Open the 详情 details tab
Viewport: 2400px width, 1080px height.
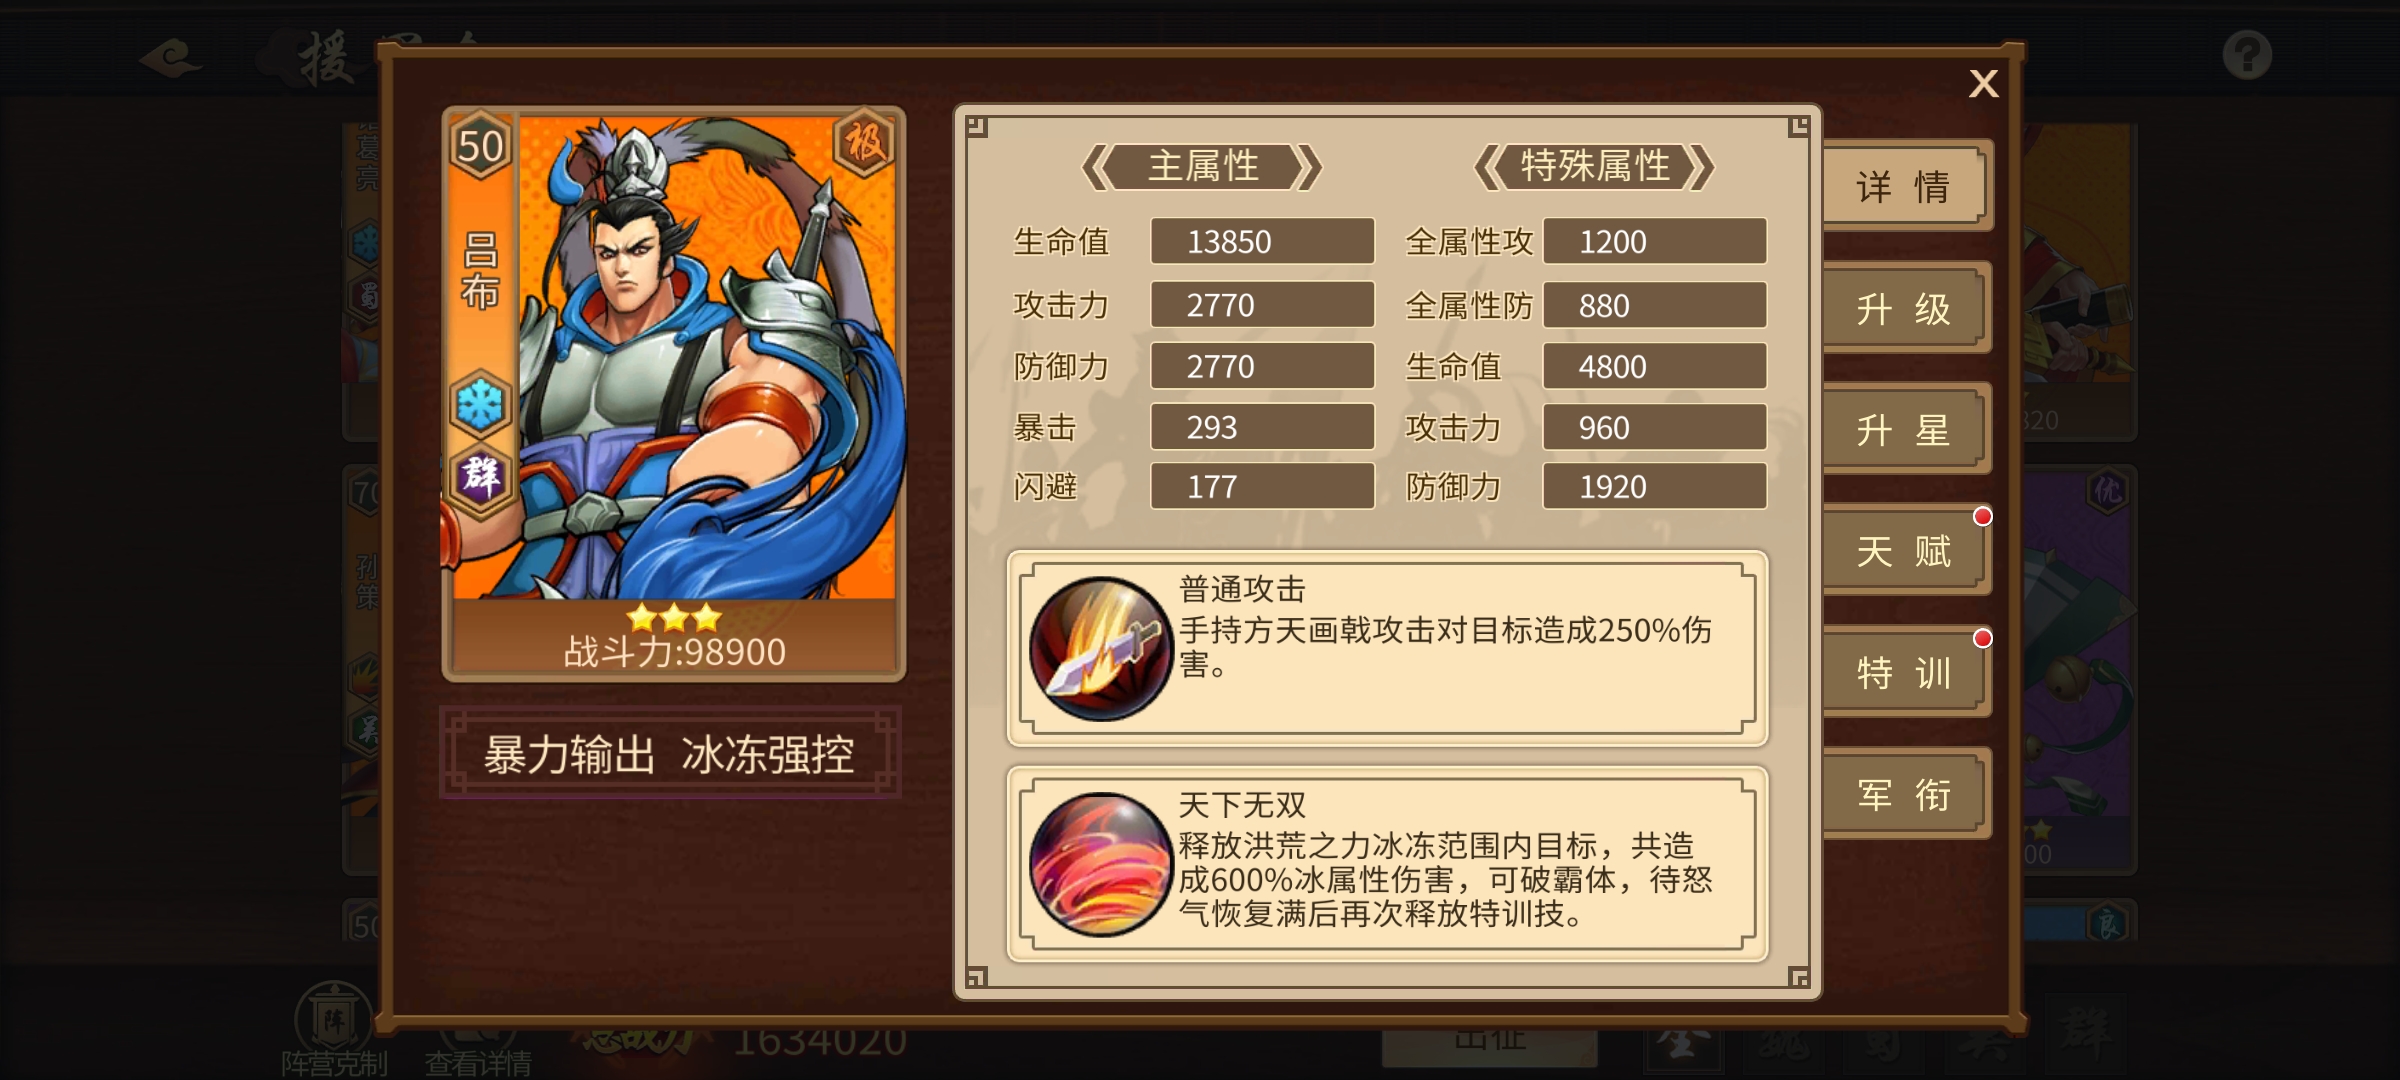point(1905,186)
